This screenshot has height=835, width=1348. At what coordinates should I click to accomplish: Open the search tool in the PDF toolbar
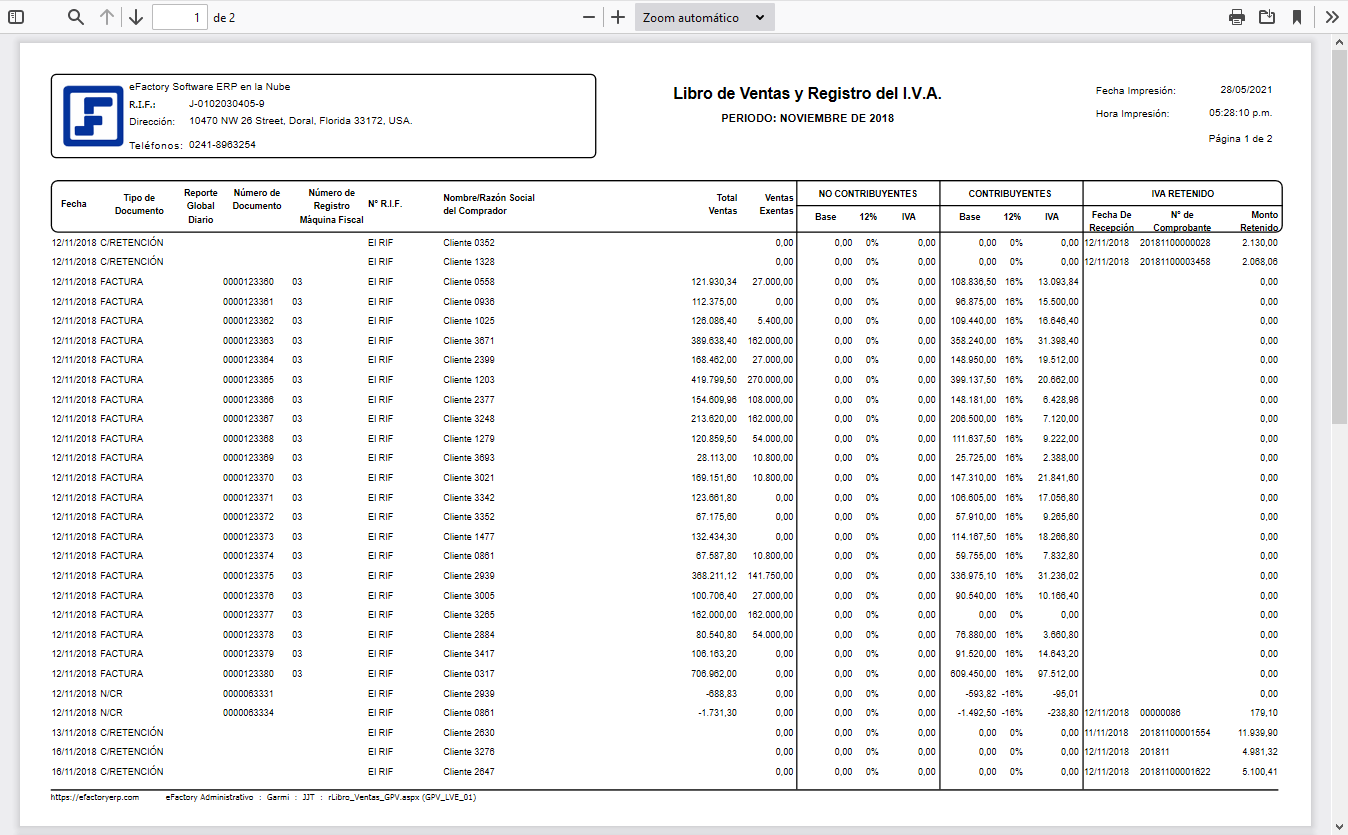[75, 16]
